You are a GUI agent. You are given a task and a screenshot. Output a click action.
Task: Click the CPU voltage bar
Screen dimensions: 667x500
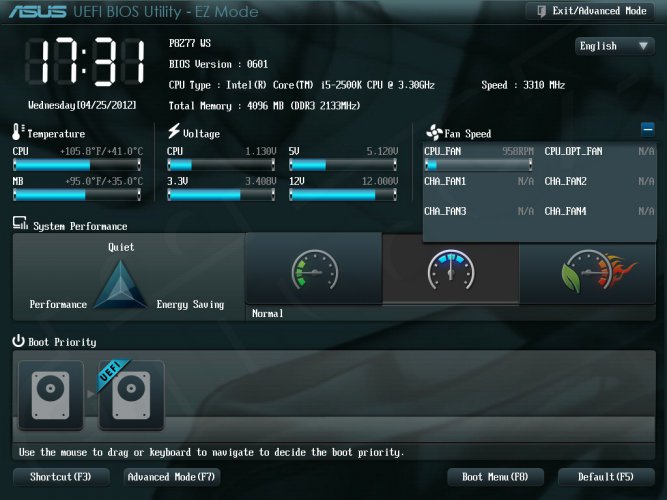[221, 165]
